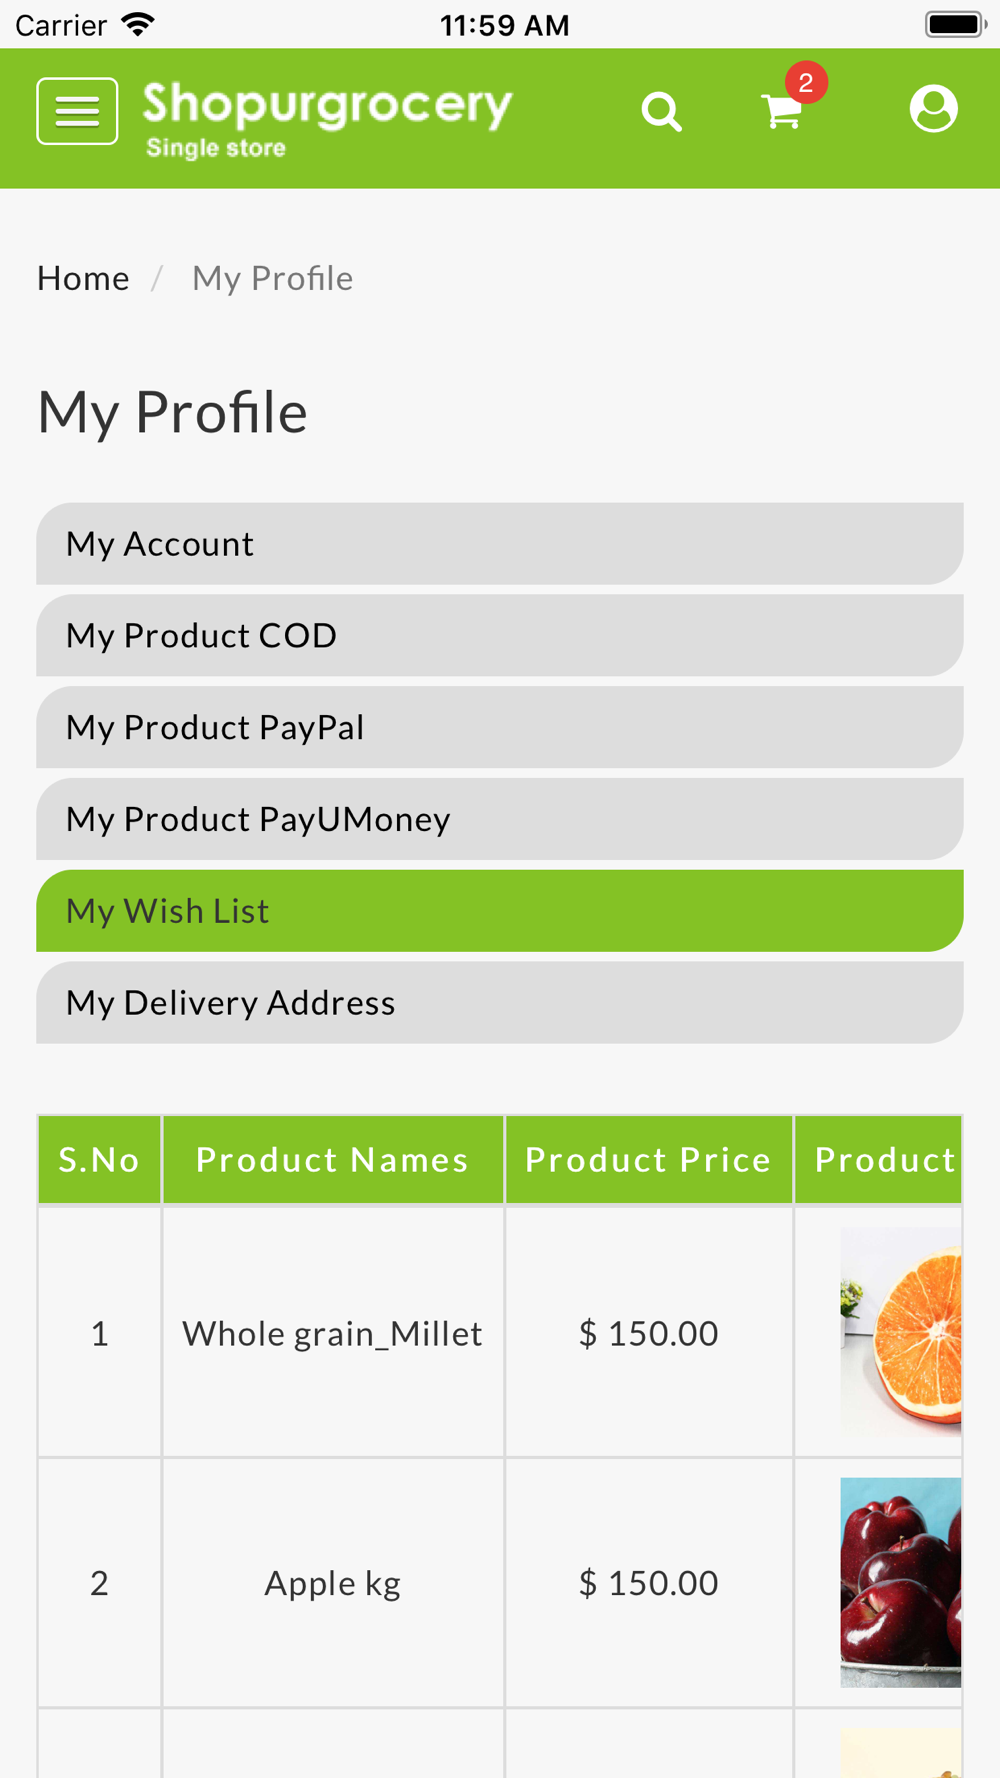Screen dimensions: 1000x1778
Task: Click the red apples product image
Action: pos(901,1582)
